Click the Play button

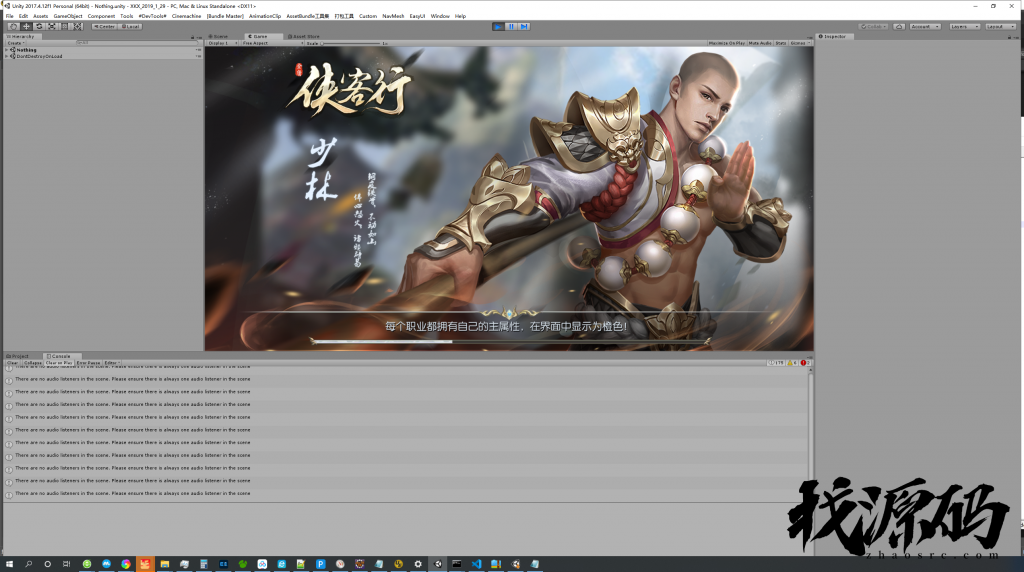[x=498, y=26]
